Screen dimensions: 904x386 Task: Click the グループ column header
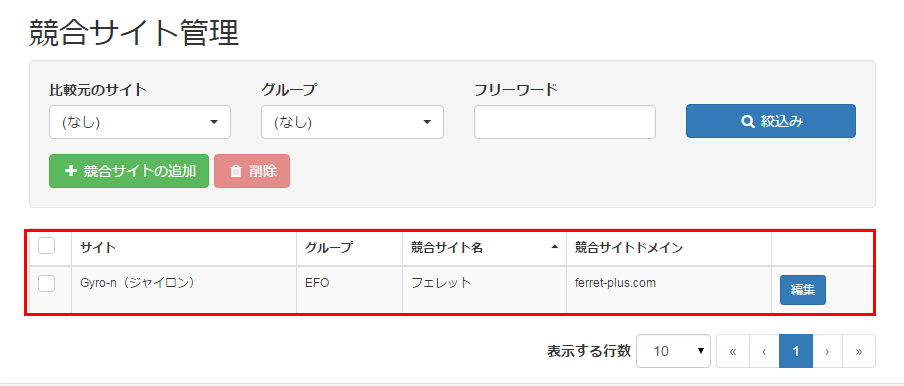(329, 248)
